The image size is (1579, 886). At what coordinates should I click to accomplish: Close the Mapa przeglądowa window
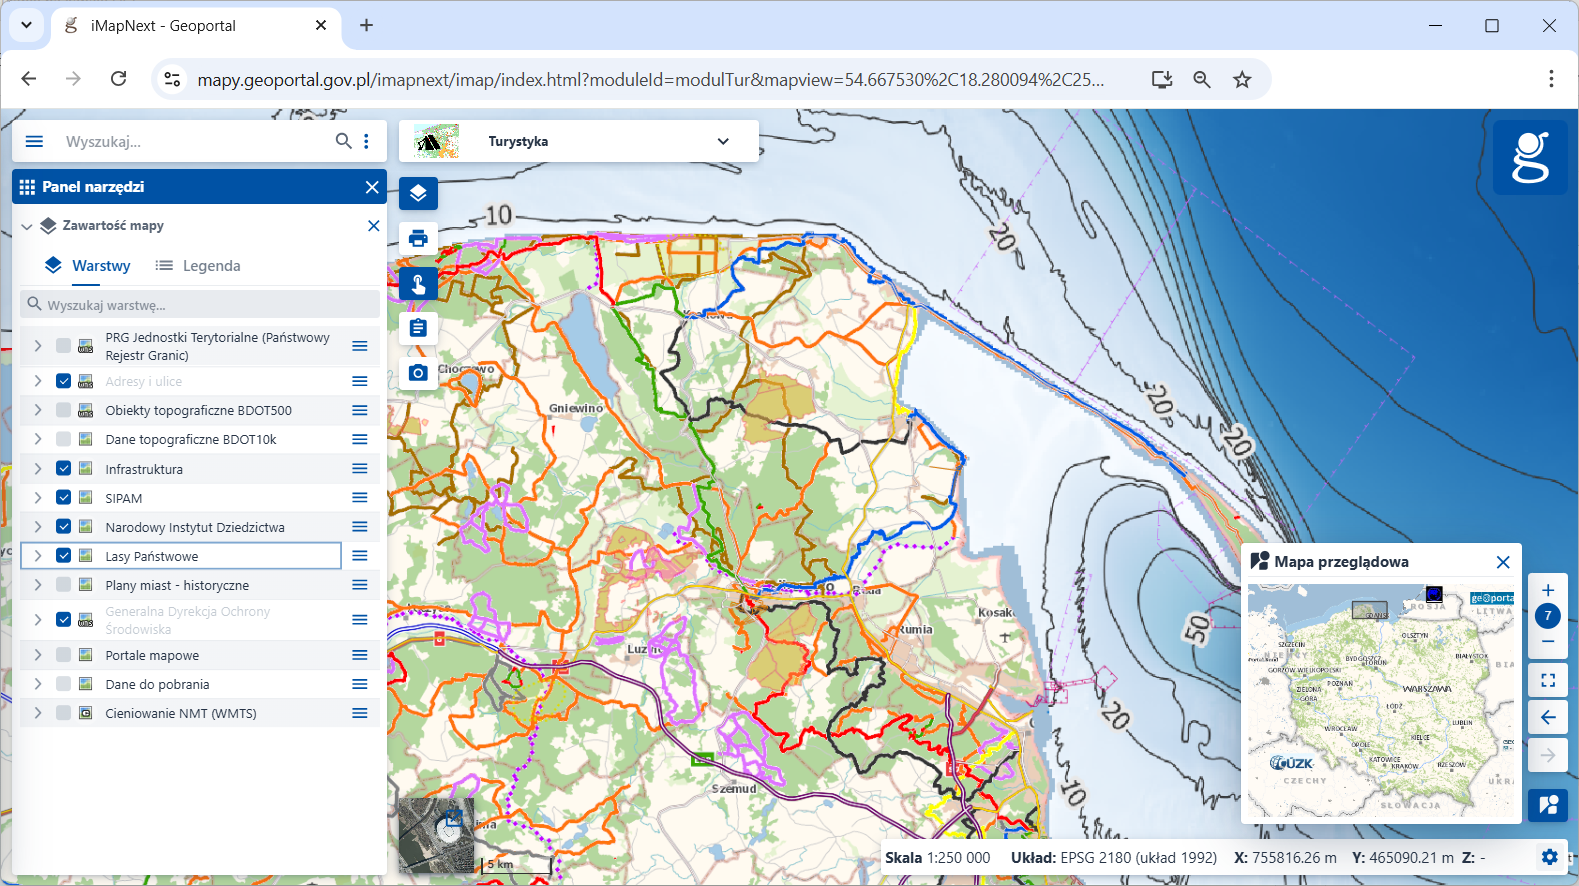coord(1502,562)
